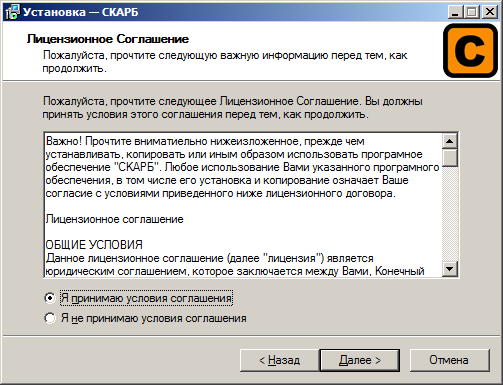This screenshot has height=385, width=503.
Task: Select the radio circle next to 'Я не принимаю условия соглашения'
Action: point(50,318)
